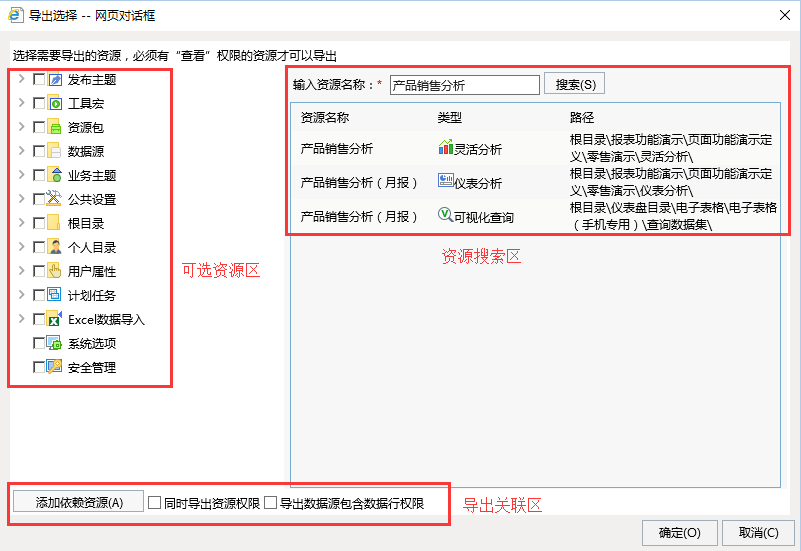This screenshot has width=801, height=551.
Task: Close the 导出选择 dialog window
Action: click(x=785, y=15)
